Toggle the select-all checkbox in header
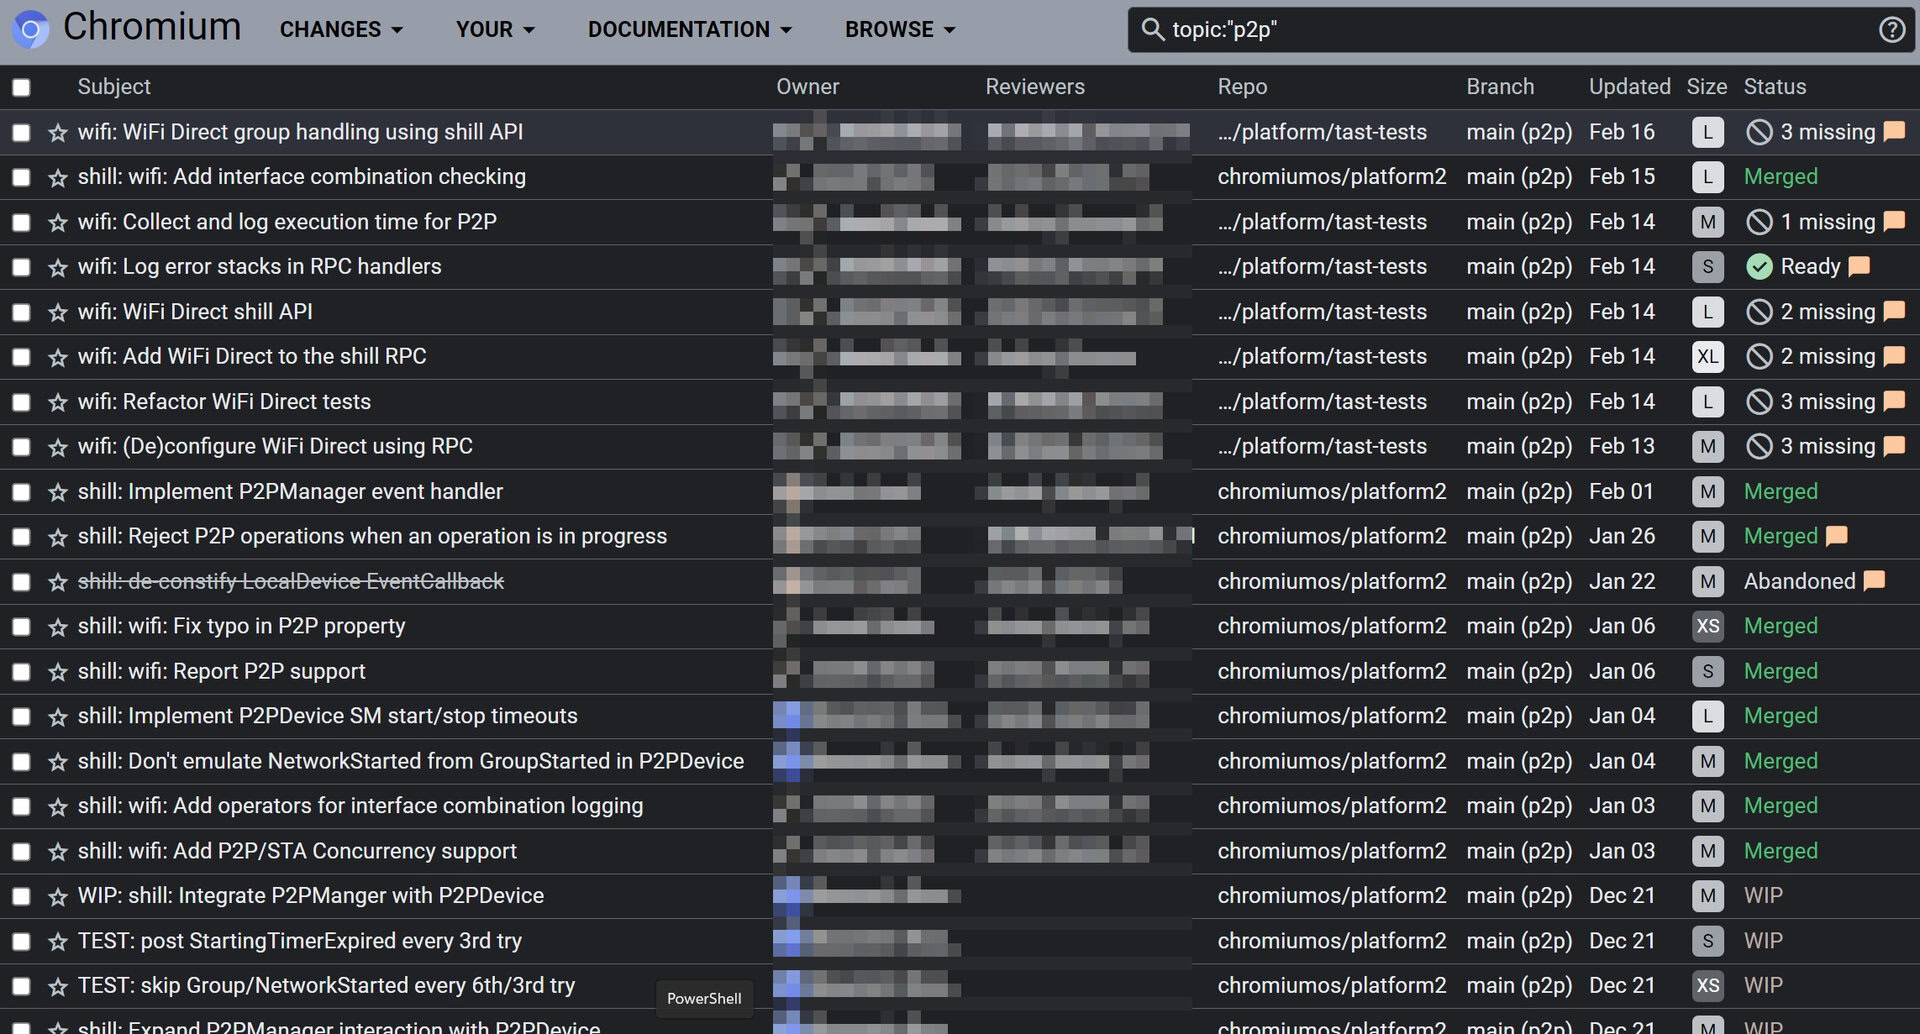The image size is (1920, 1034). pos(21,88)
